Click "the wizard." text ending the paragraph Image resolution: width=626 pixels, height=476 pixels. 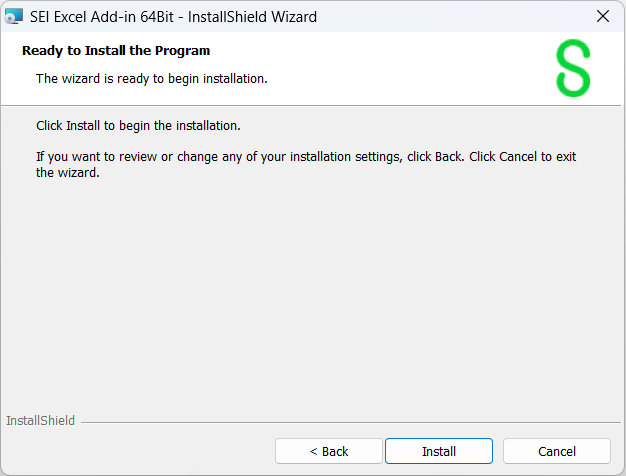pyautogui.click(x=68, y=172)
